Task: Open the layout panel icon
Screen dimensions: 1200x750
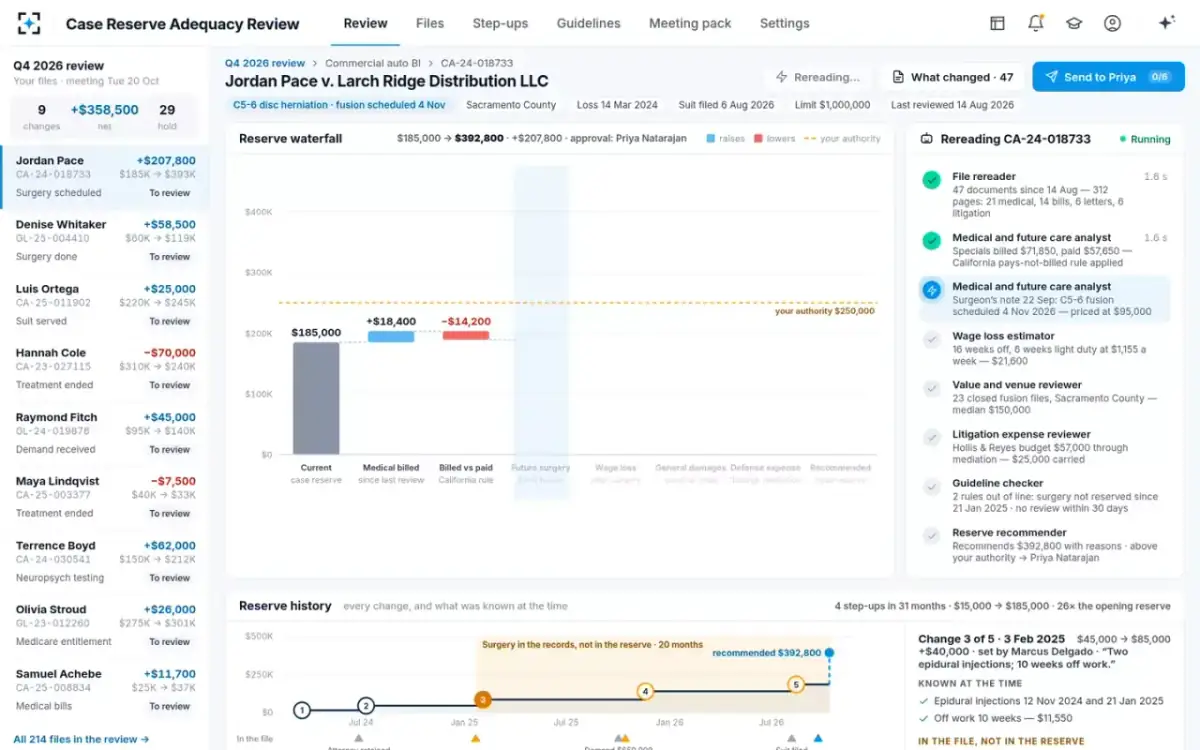Action: (x=997, y=23)
